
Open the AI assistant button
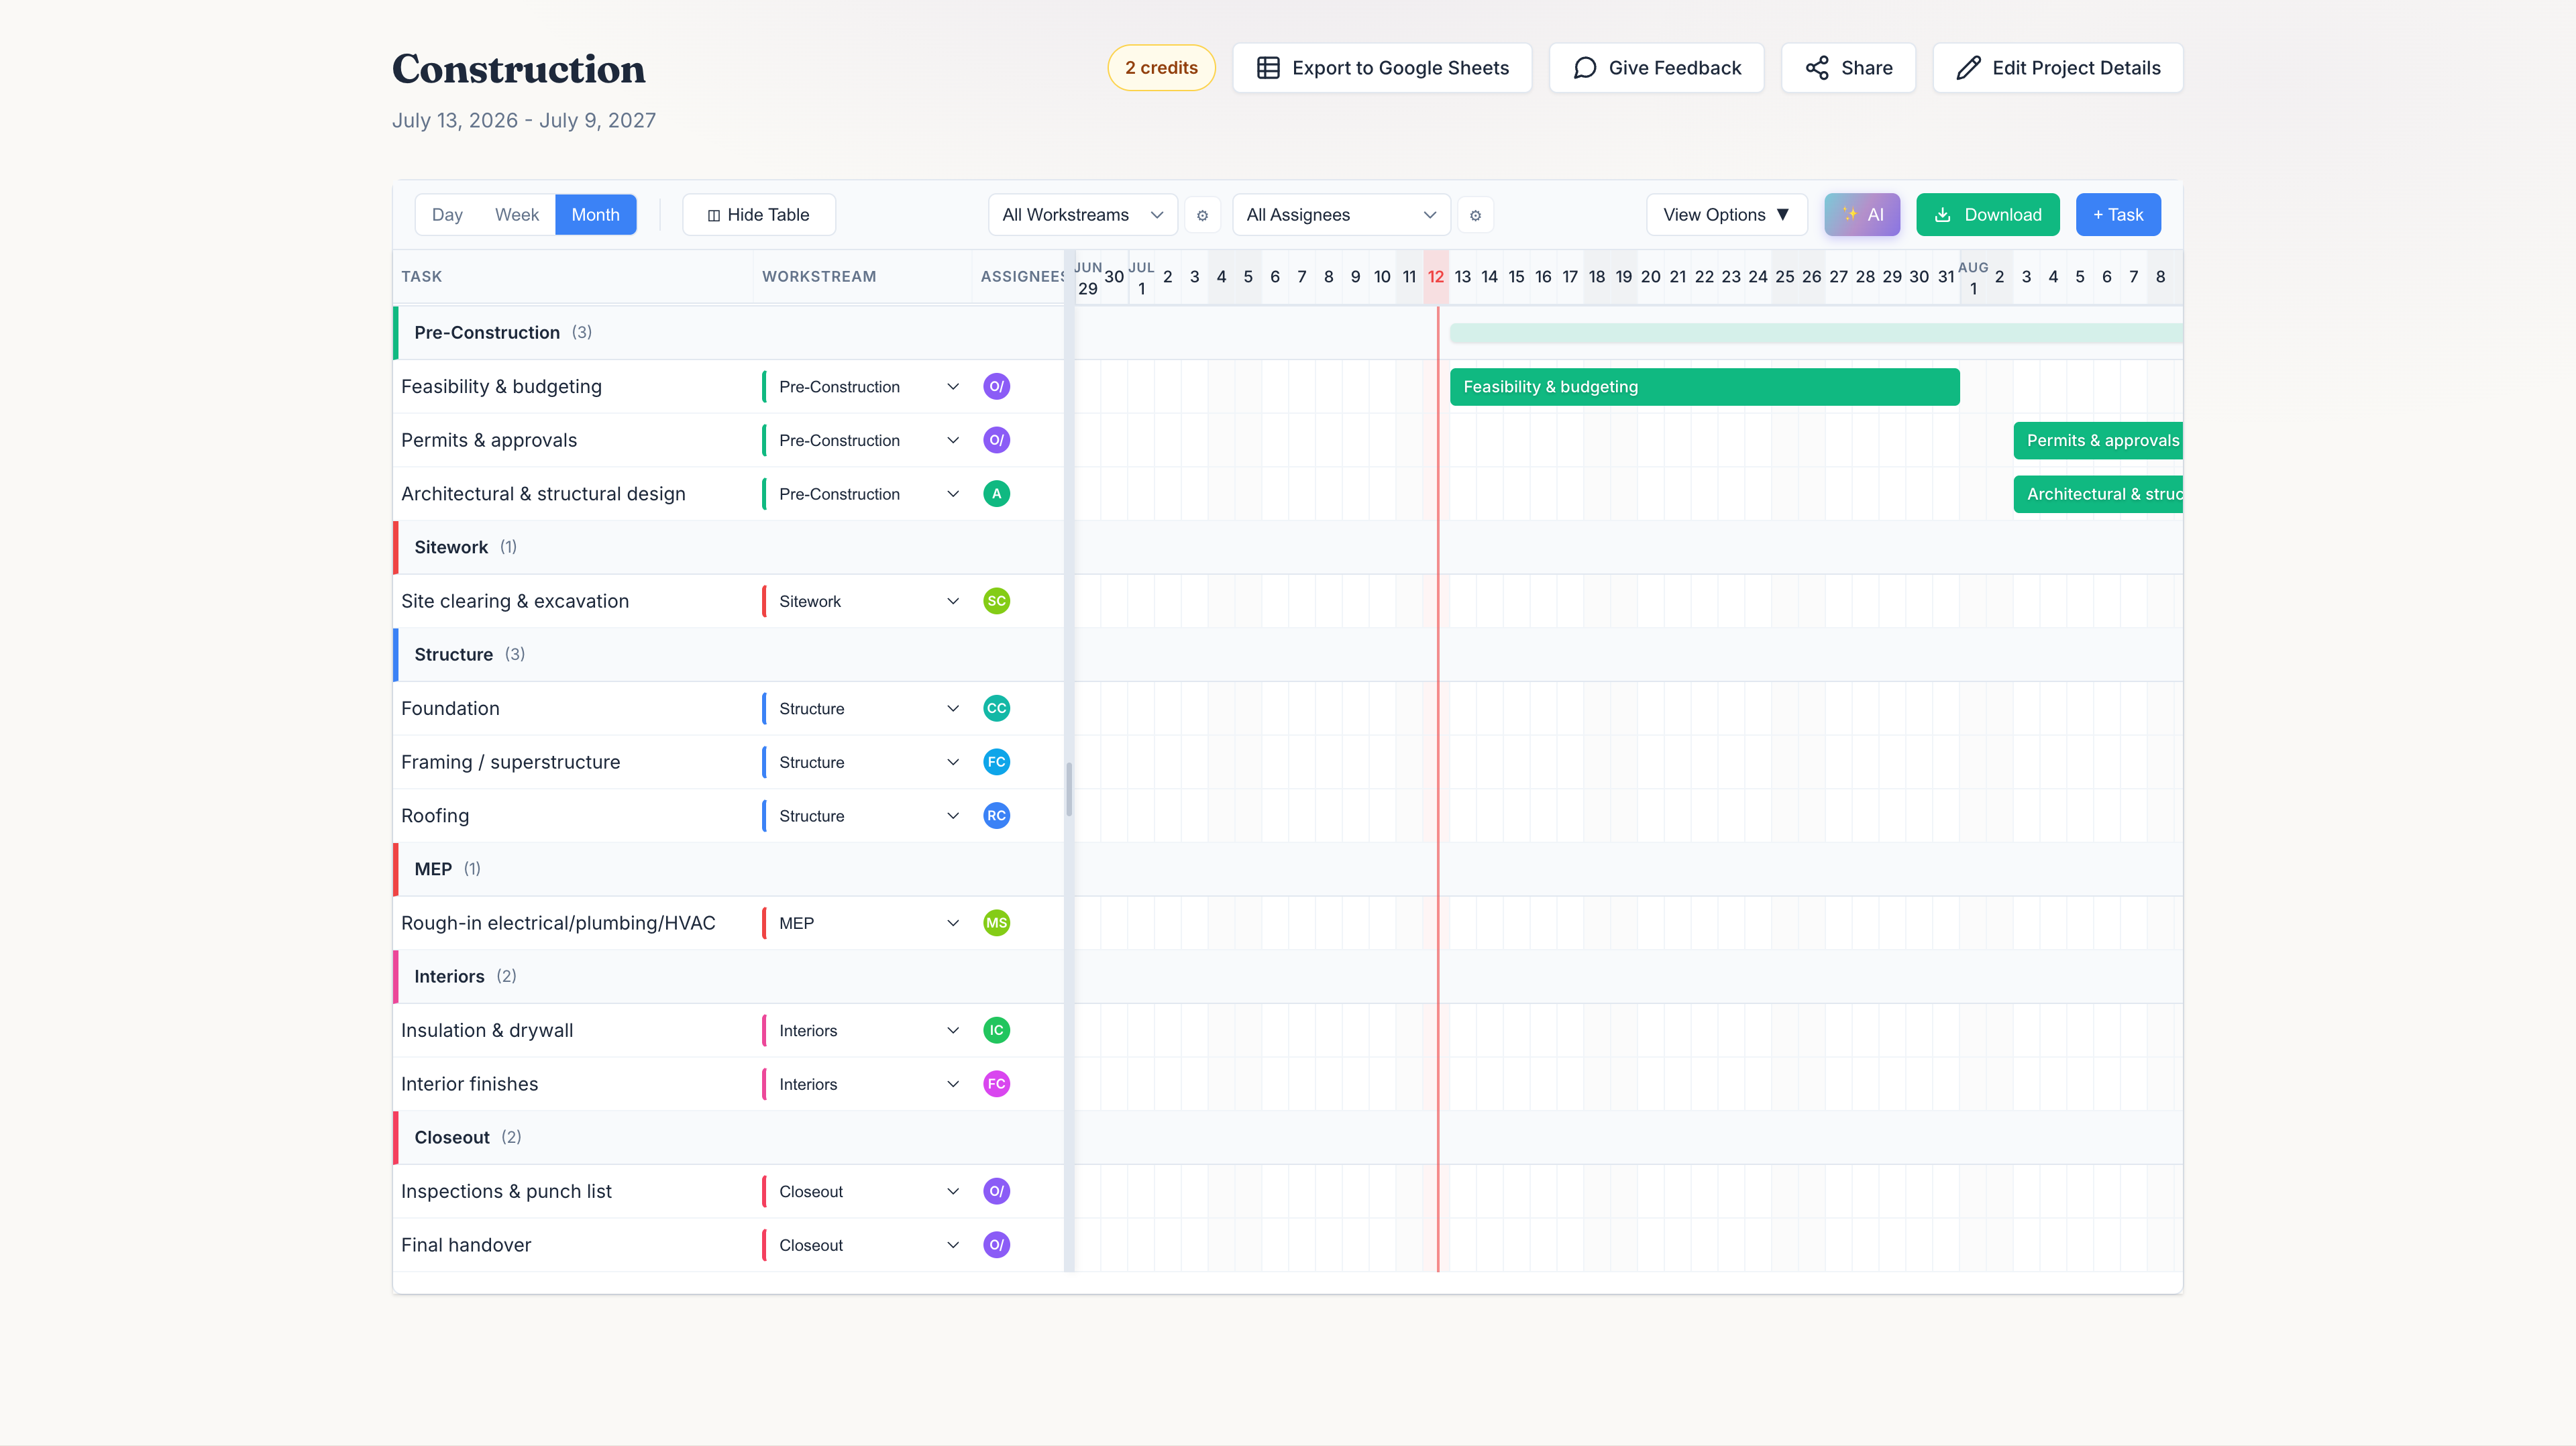click(1862, 215)
